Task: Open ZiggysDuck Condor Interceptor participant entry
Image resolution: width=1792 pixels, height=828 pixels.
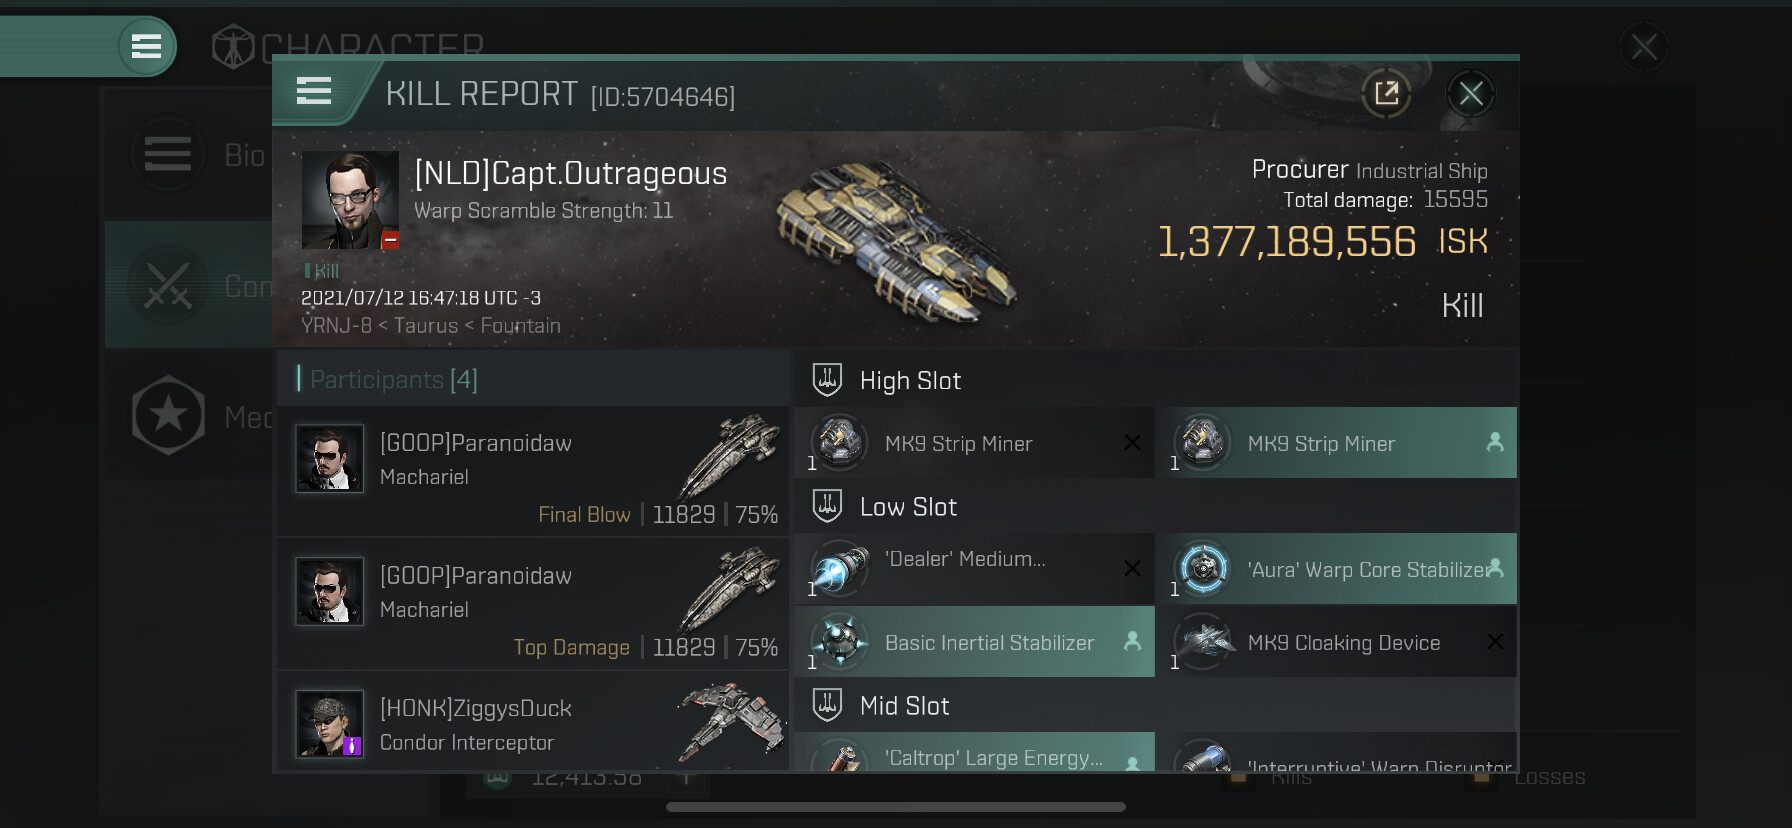Action: (533, 724)
